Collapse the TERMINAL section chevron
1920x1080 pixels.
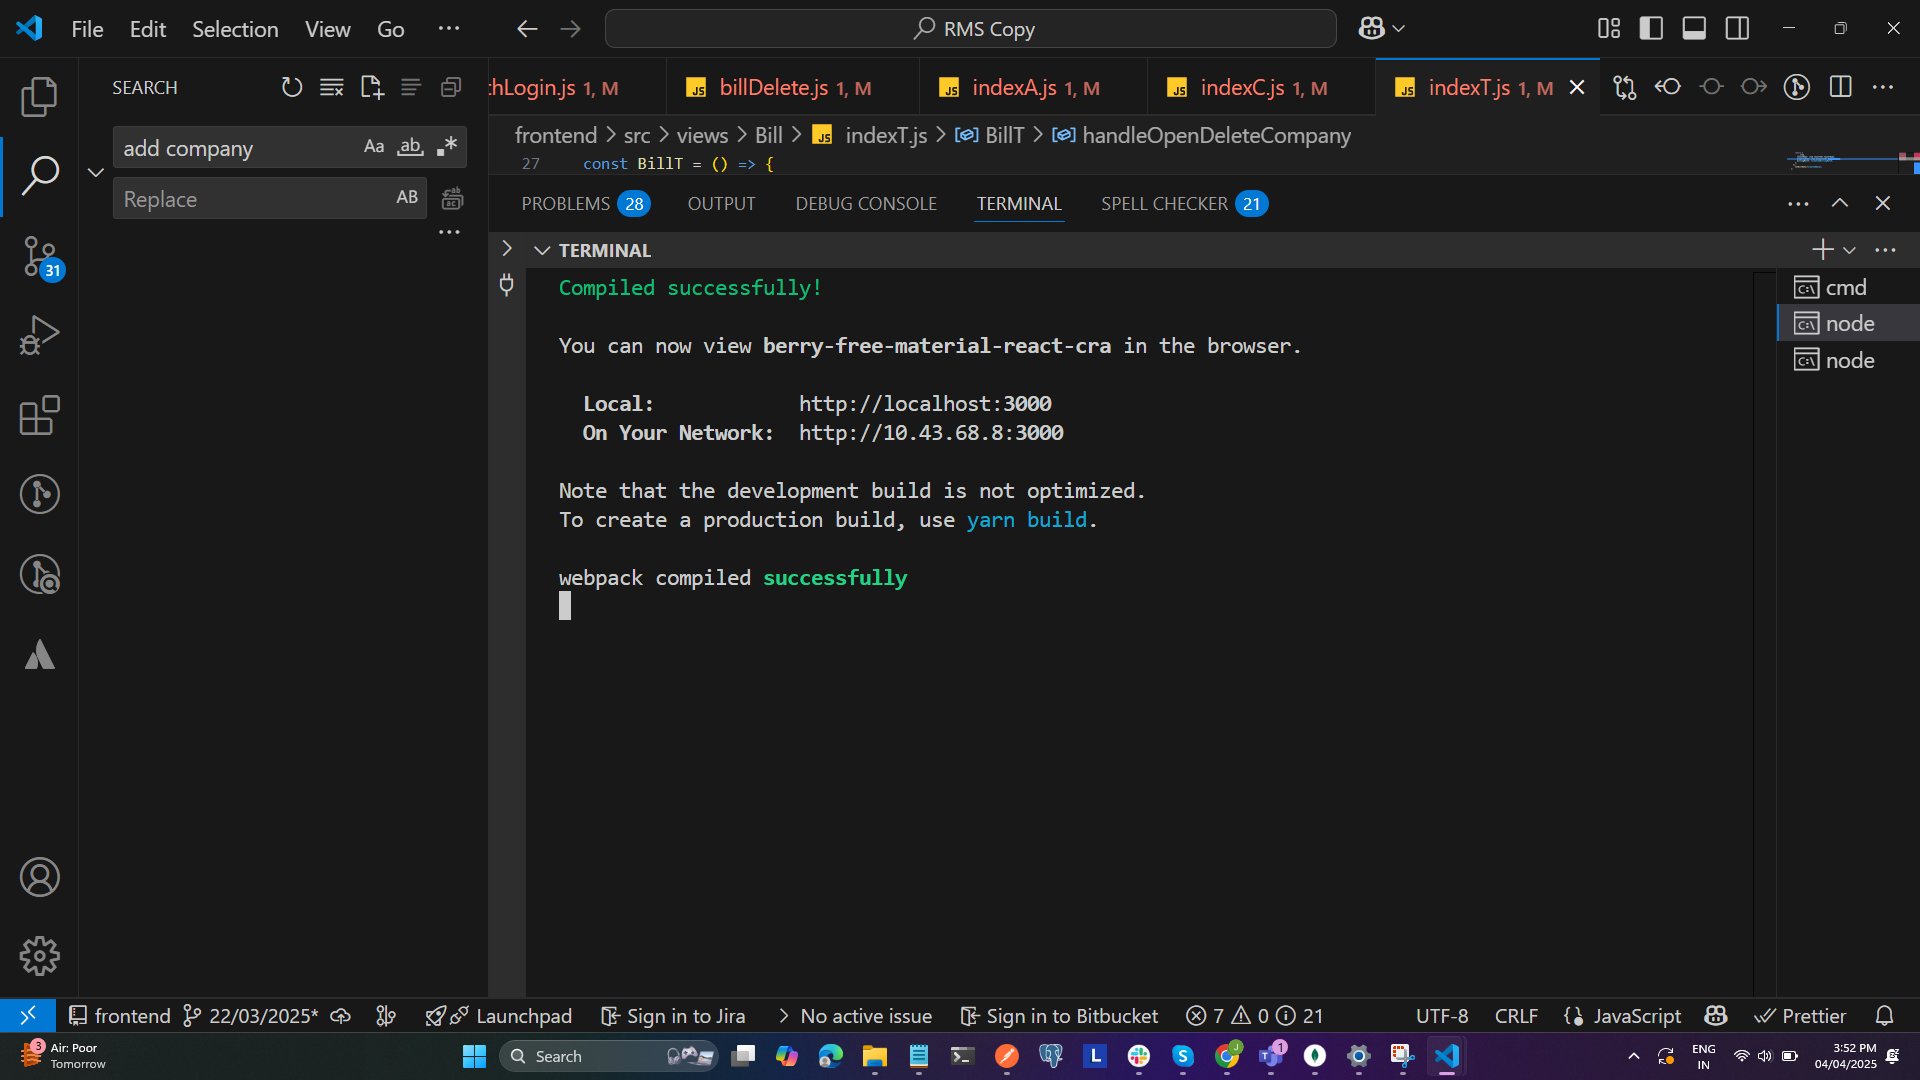(x=542, y=250)
